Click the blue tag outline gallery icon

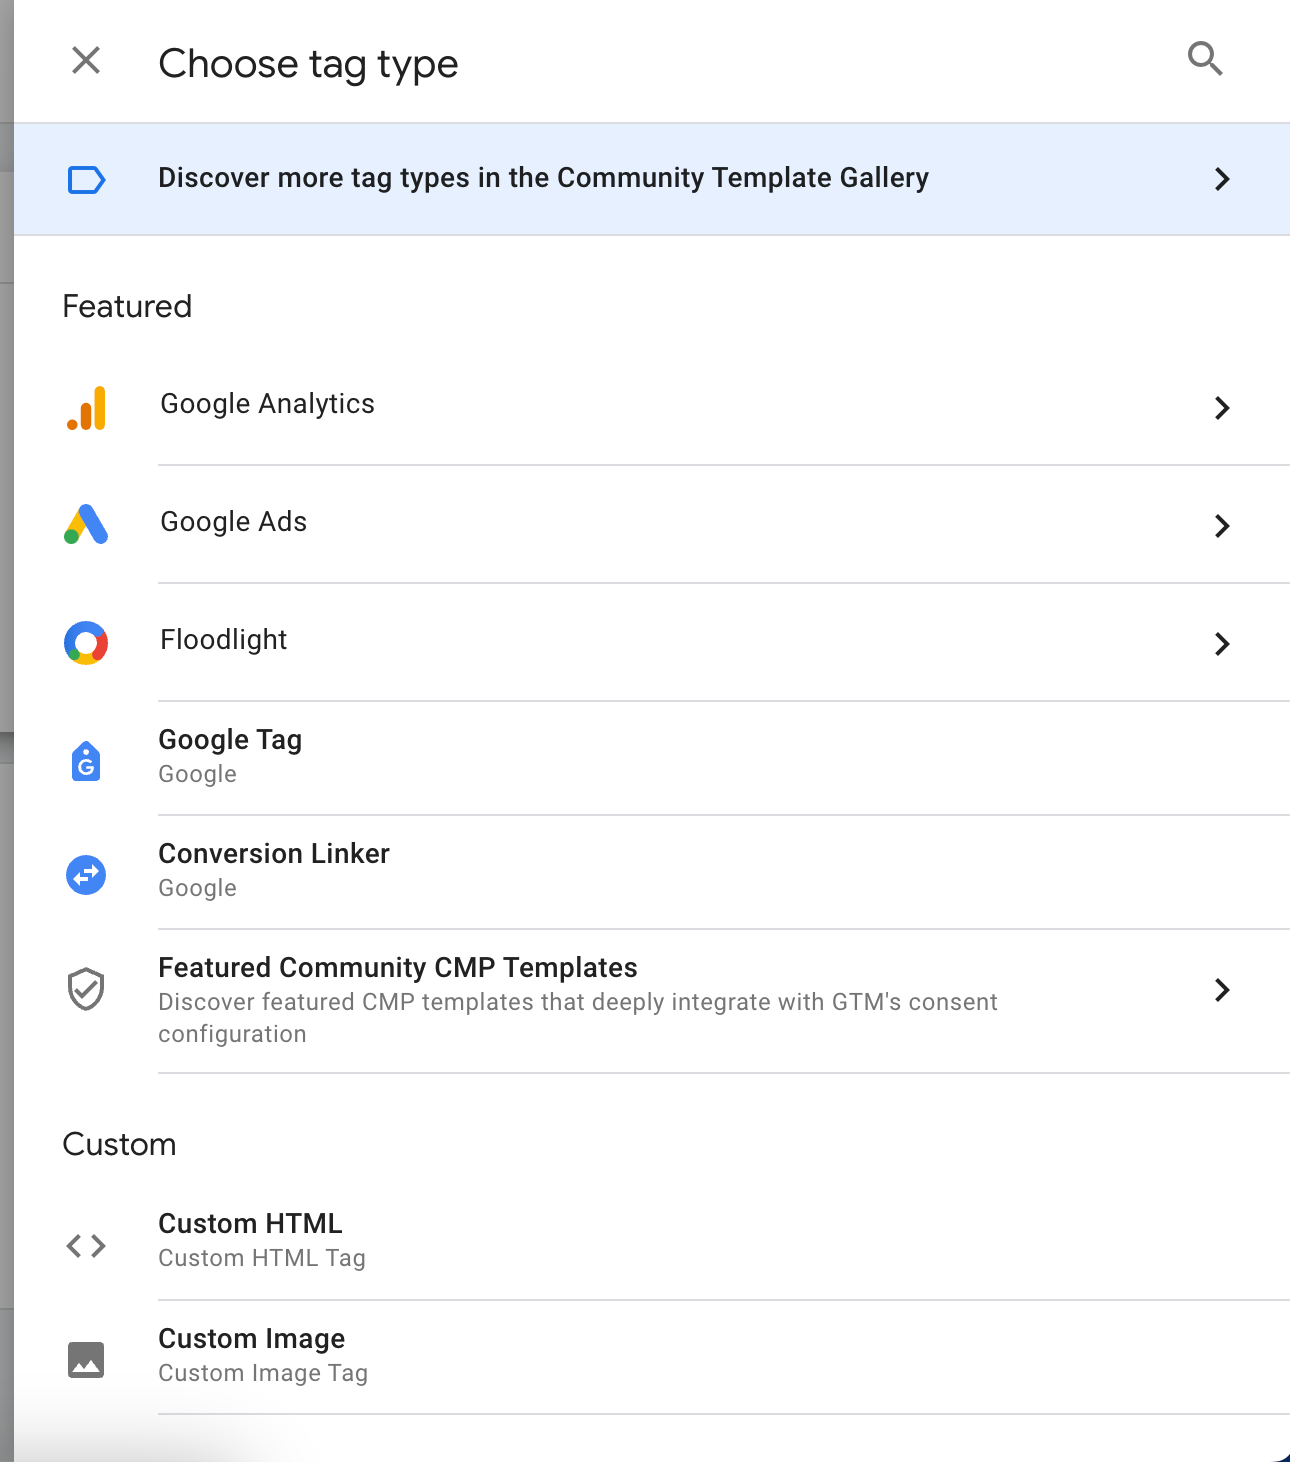pyautogui.click(x=86, y=180)
